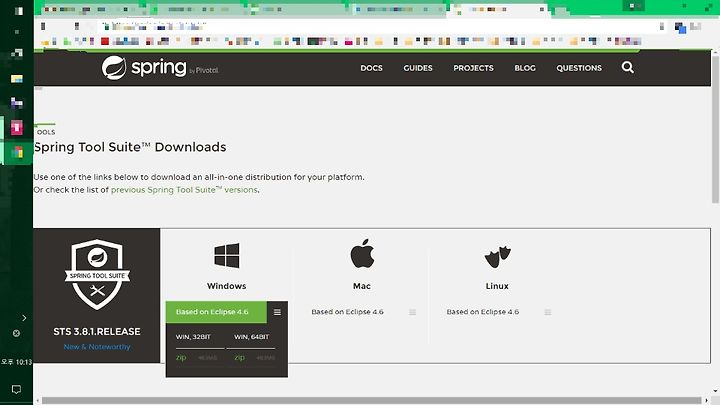Click the WIN, 32BIT label
The image size is (720, 405).
coord(193,337)
